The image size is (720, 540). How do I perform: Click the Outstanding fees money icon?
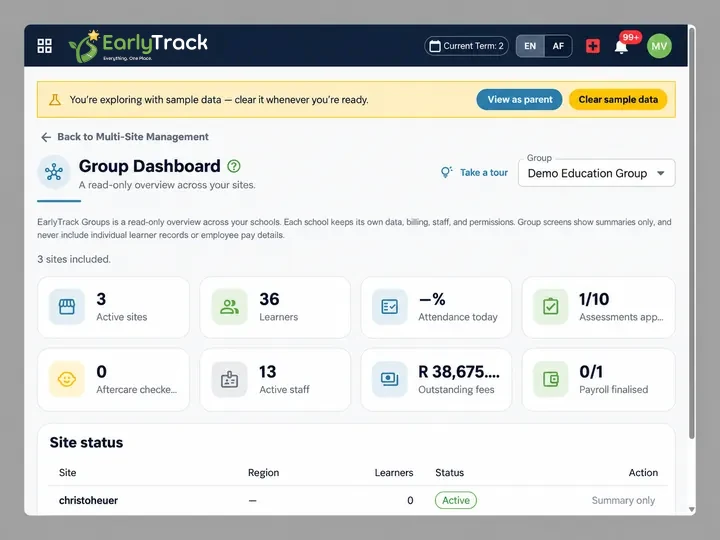click(x=390, y=379)
